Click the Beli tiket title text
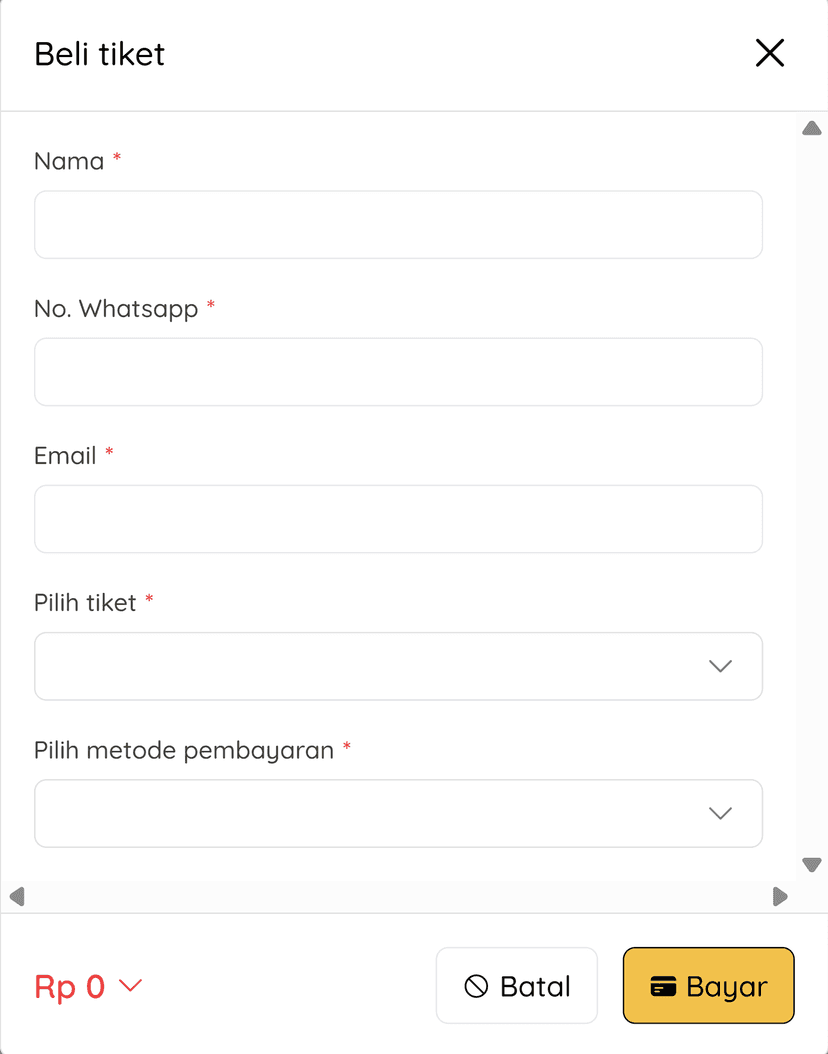This screenshot has height=1054, width=828. (99, 54)
